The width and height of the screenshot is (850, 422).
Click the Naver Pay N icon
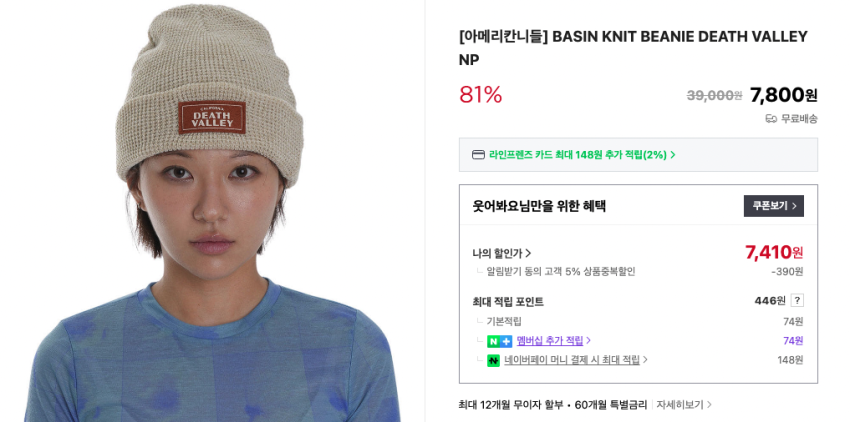tap(493, 360)
